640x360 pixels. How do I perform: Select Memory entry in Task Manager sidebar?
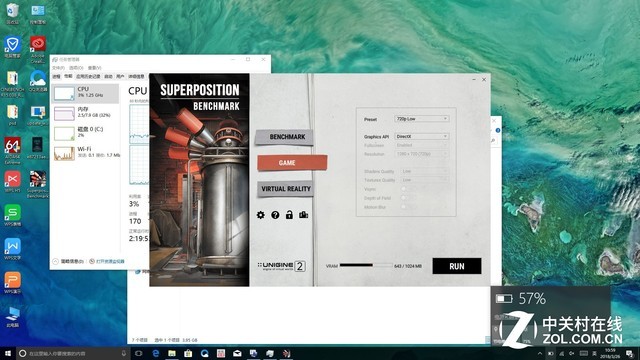tap(86, 113)
